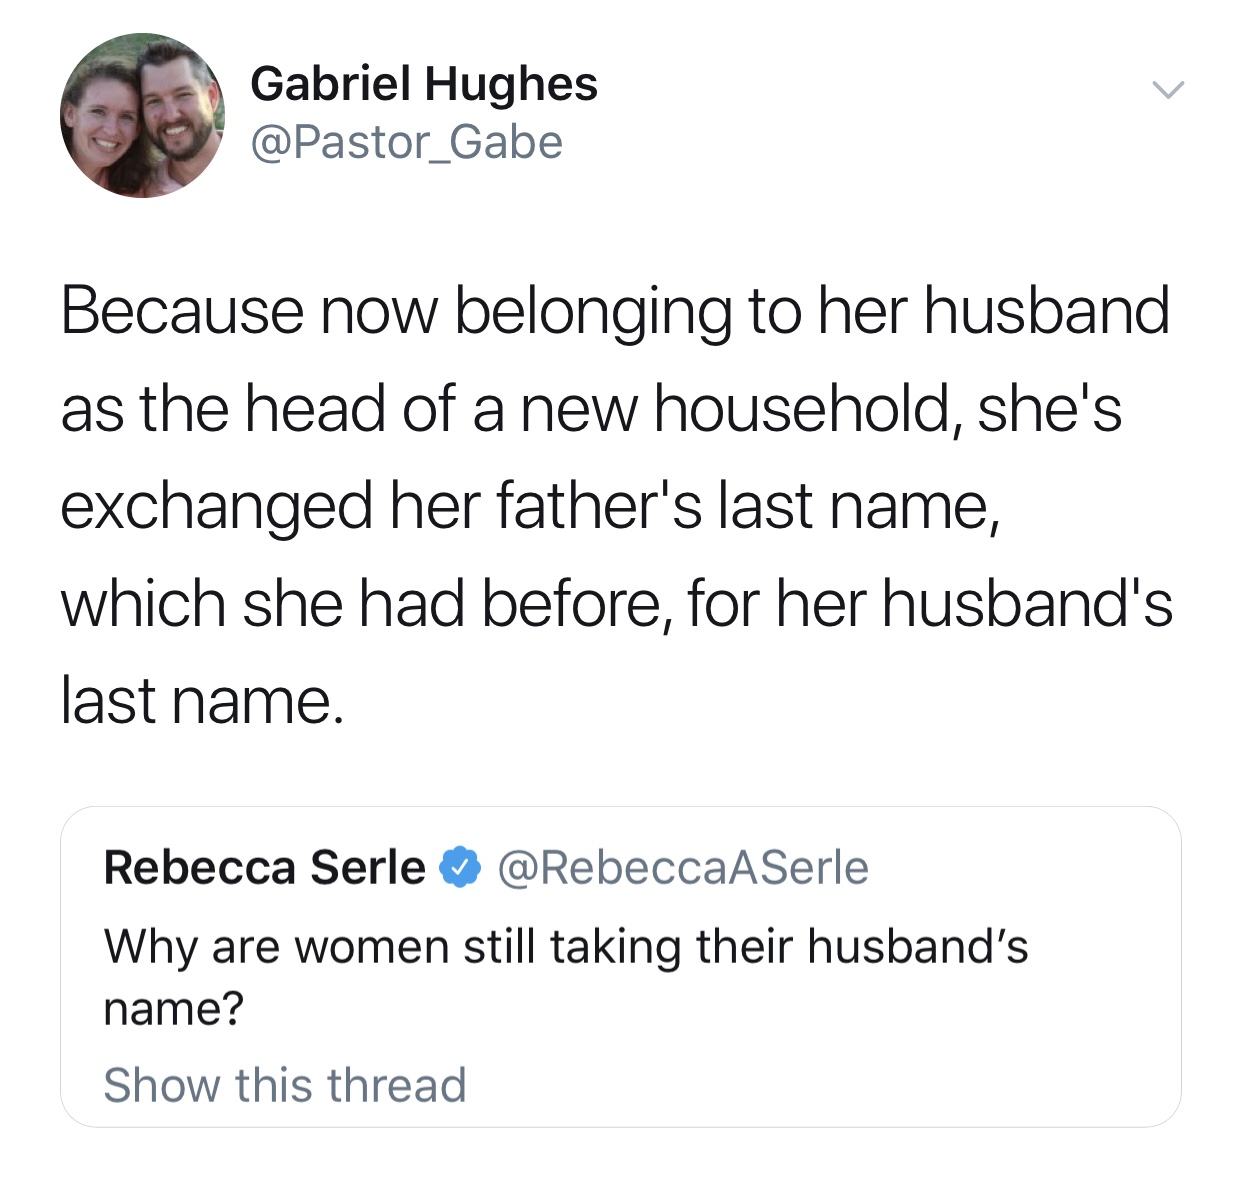The image size is (1242, 1187).
Task: Click the word "husband's" in quoted tweet
Action: point(917,946)
